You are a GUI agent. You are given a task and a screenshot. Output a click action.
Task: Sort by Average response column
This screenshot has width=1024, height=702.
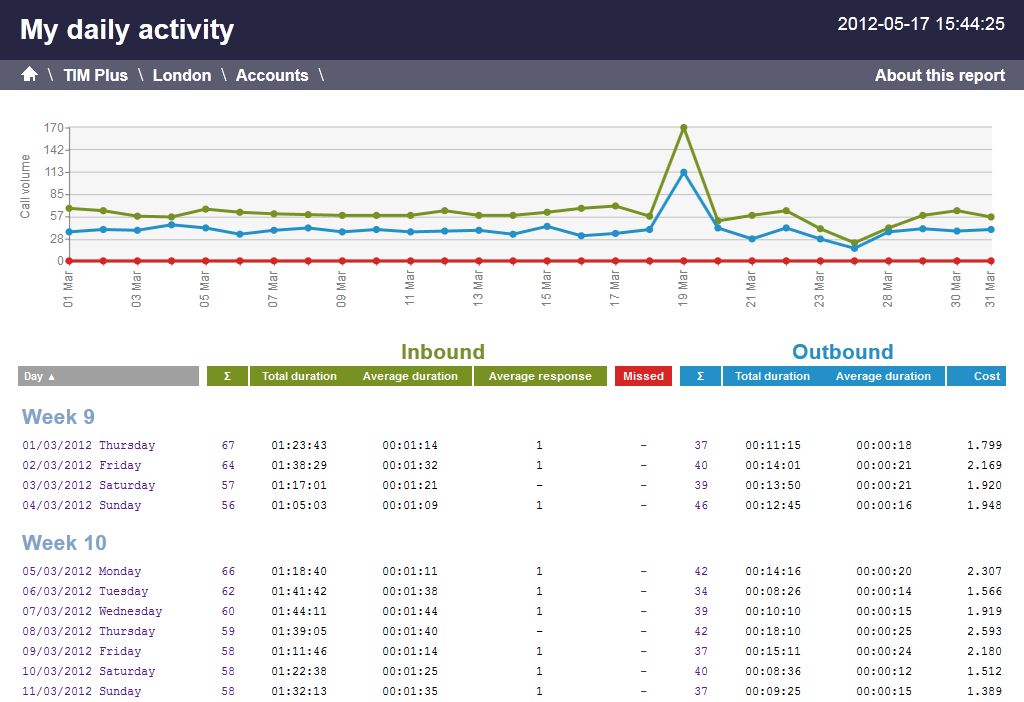coord(540,376)
